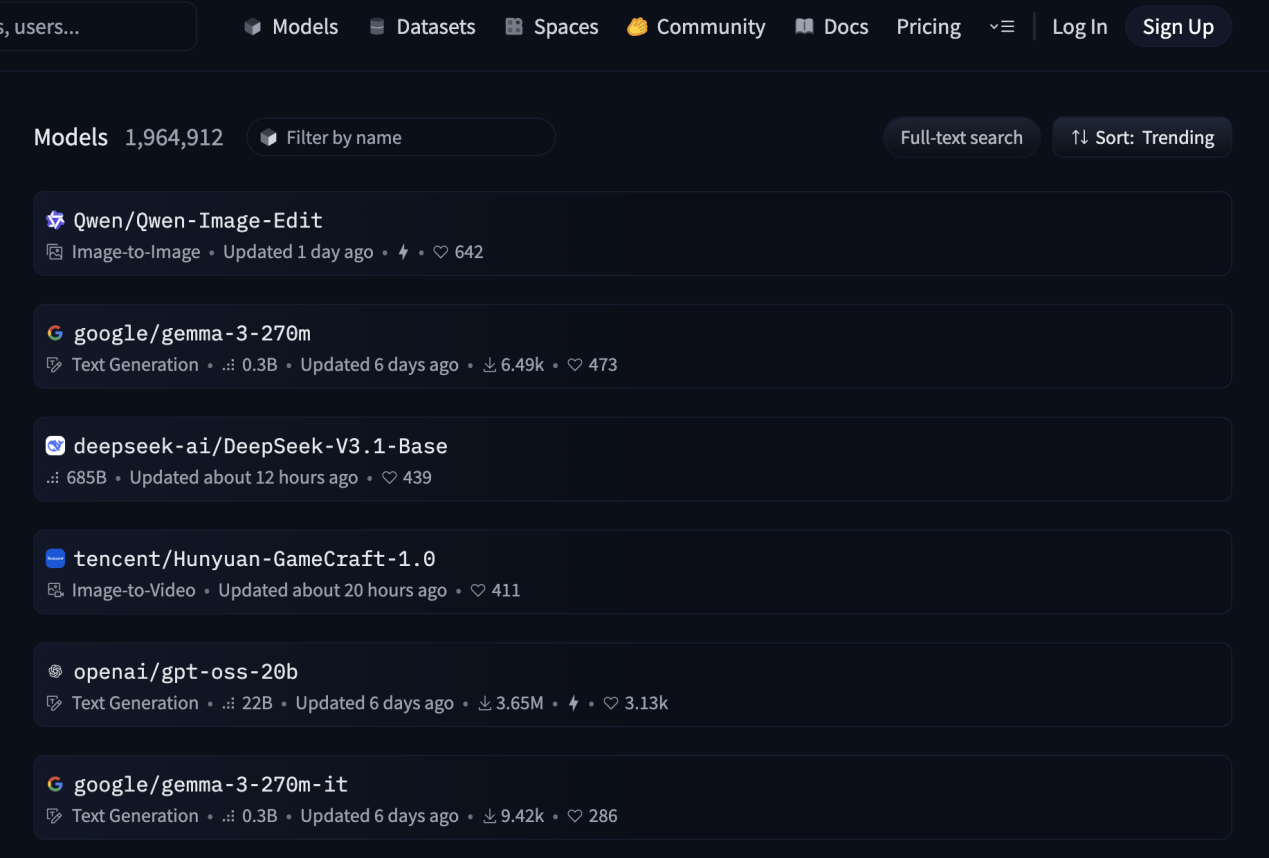Click the Google logo beside gemma-3-270m

click(55, 333)
